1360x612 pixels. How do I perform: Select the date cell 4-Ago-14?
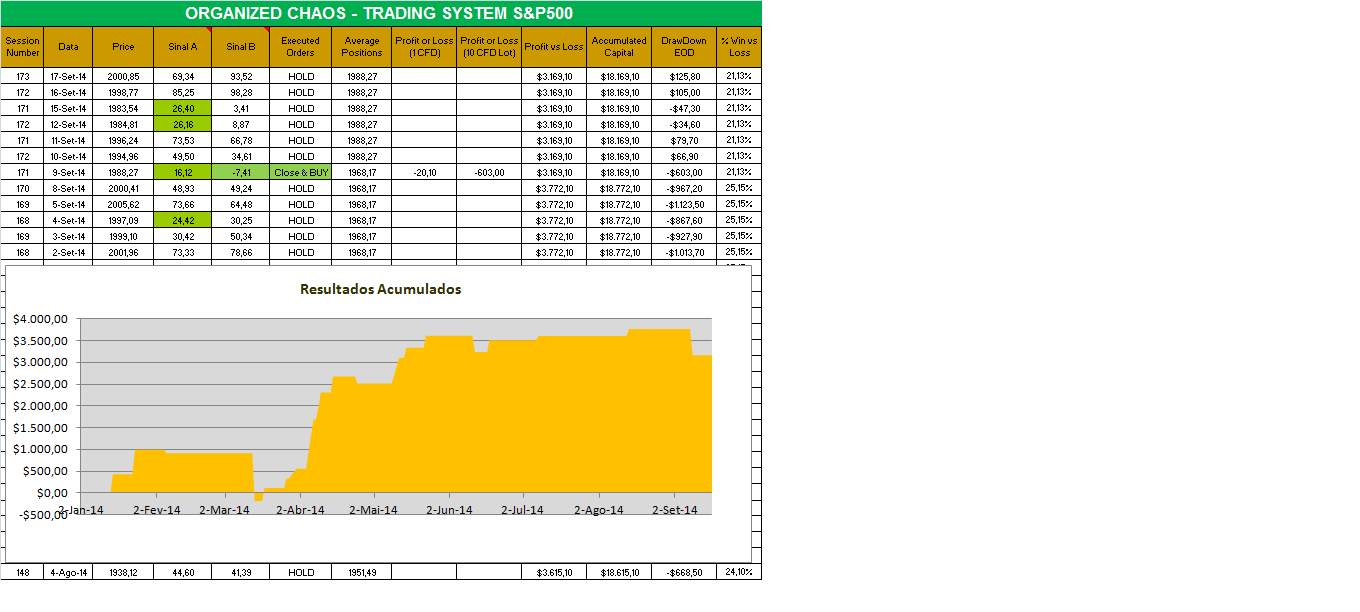tap(69, 572)
